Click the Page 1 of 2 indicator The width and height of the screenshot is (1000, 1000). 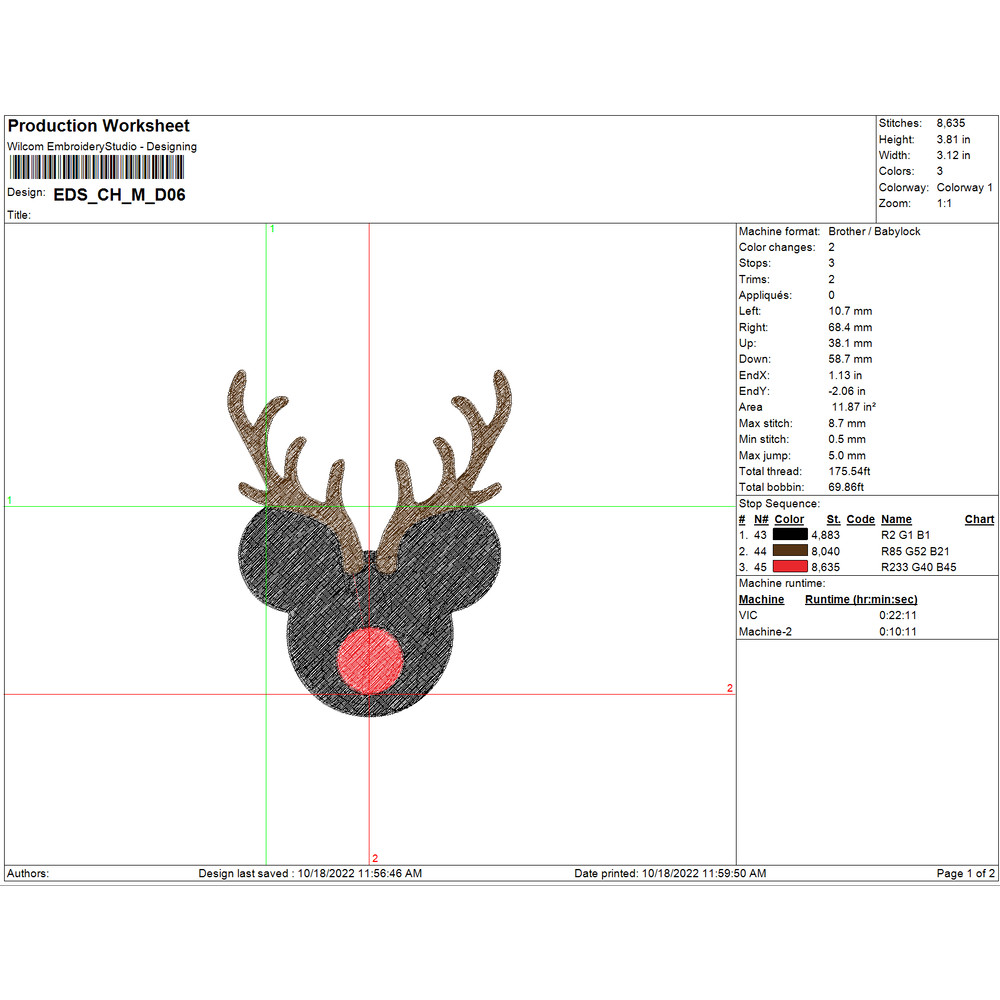(965, 873)
